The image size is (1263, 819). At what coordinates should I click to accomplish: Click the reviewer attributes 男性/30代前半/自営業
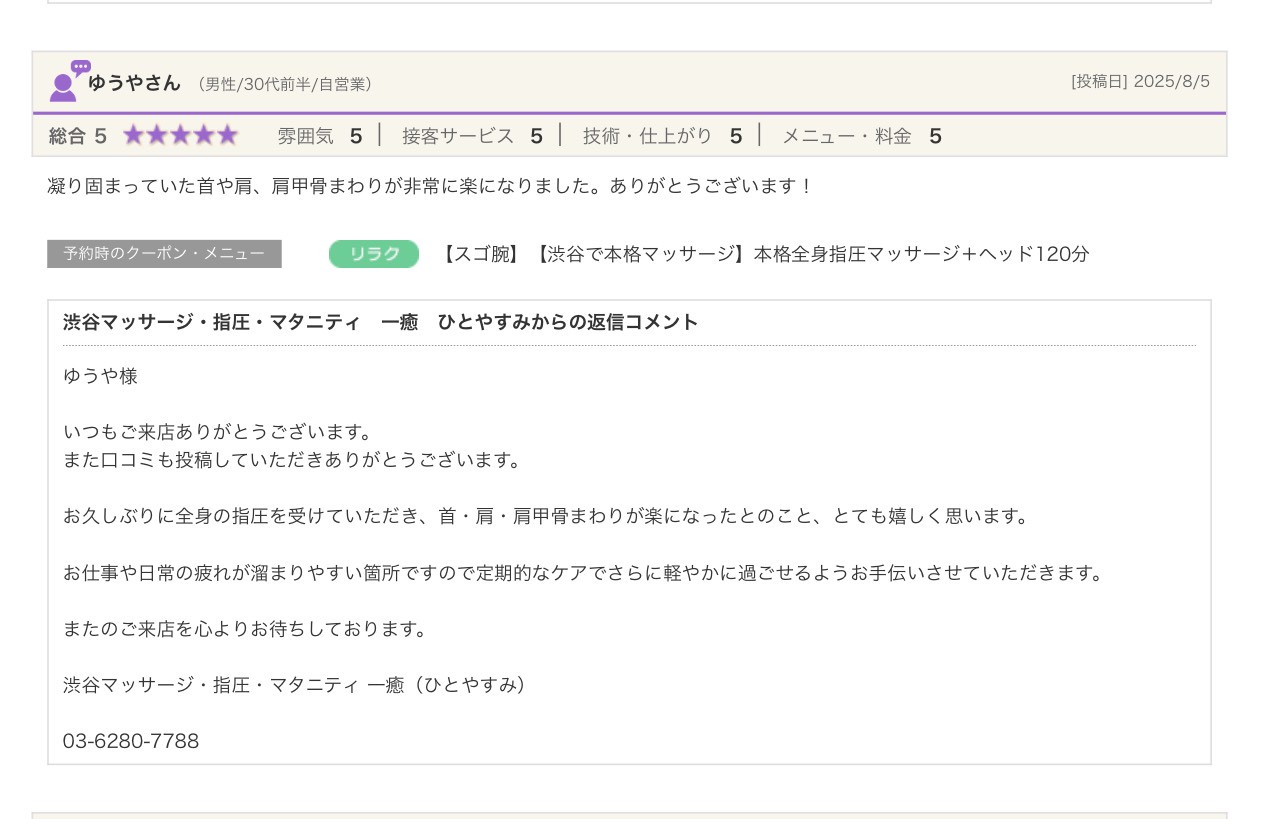point(285,85)
